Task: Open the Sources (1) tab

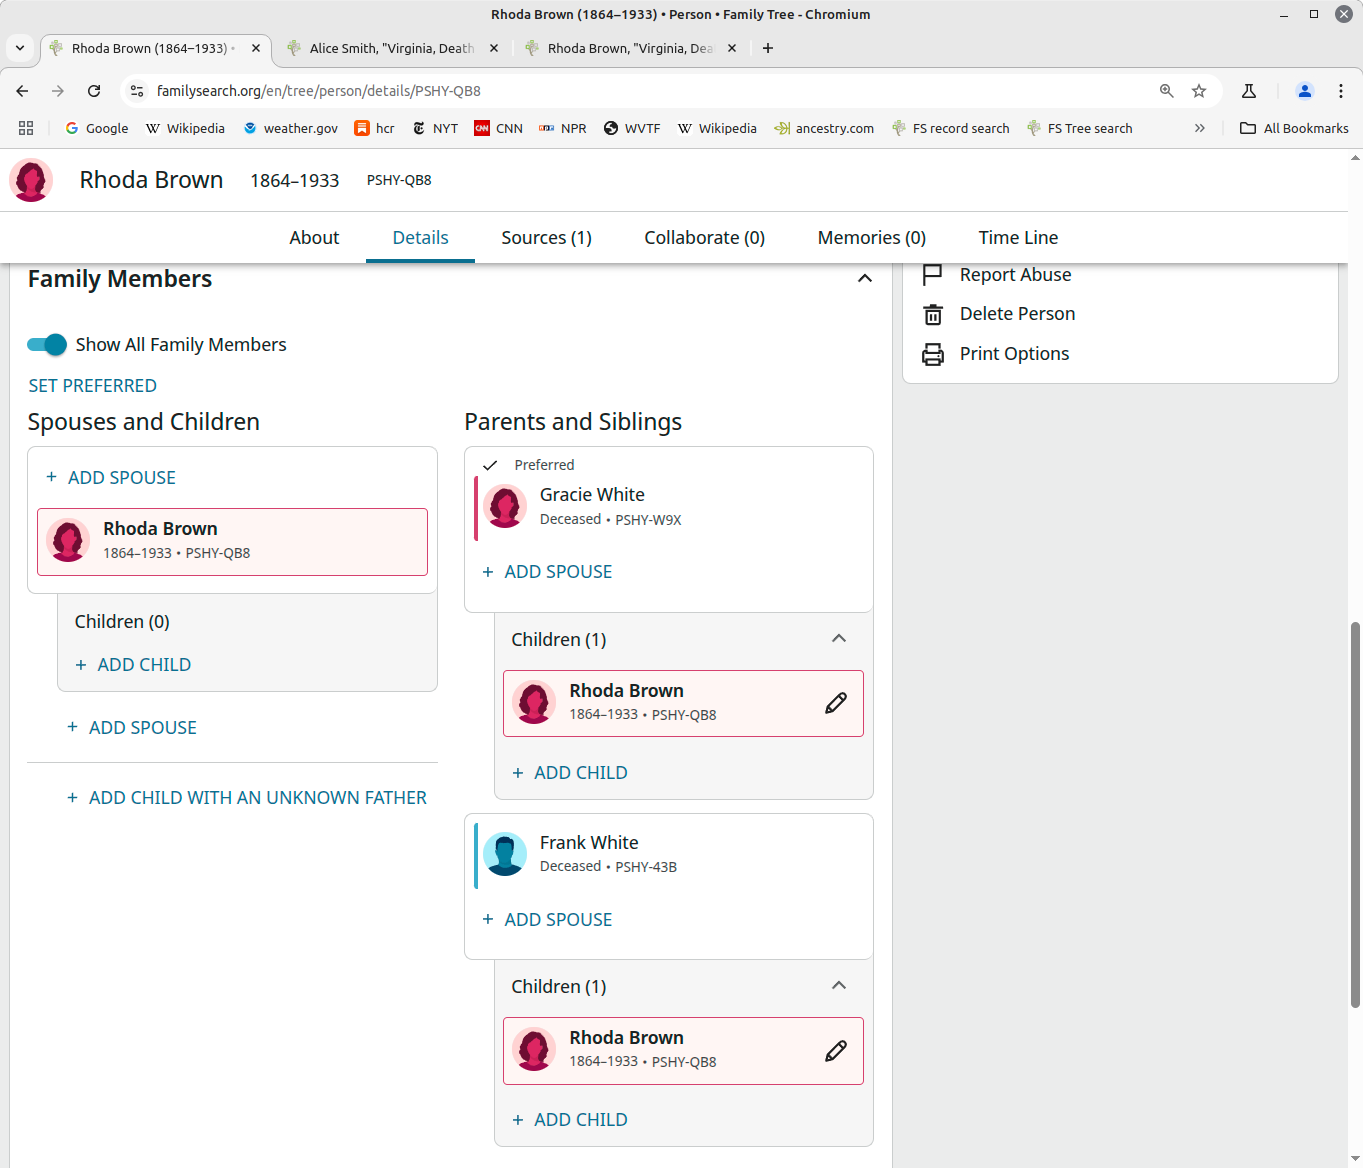Action: pos(546,237)
